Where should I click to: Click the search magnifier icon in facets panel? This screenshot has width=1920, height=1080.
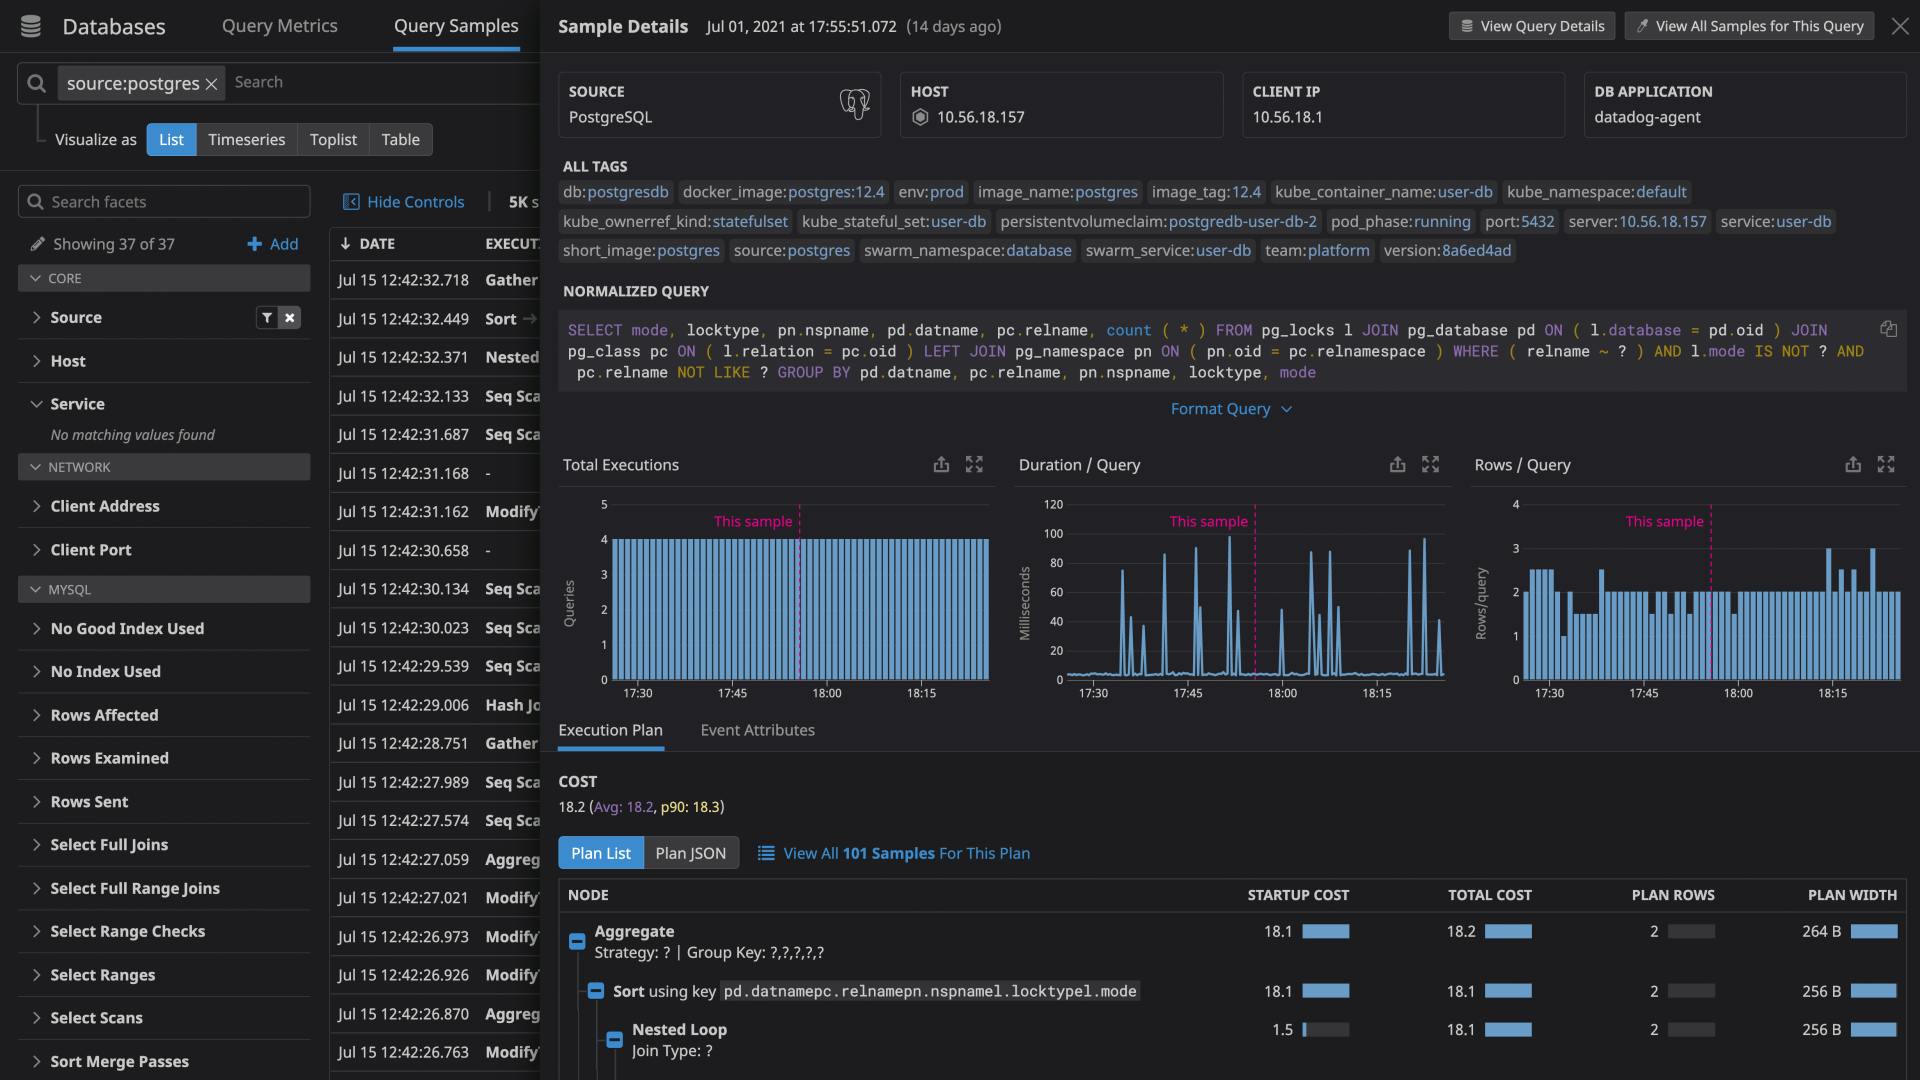click(x=34, y=201)
